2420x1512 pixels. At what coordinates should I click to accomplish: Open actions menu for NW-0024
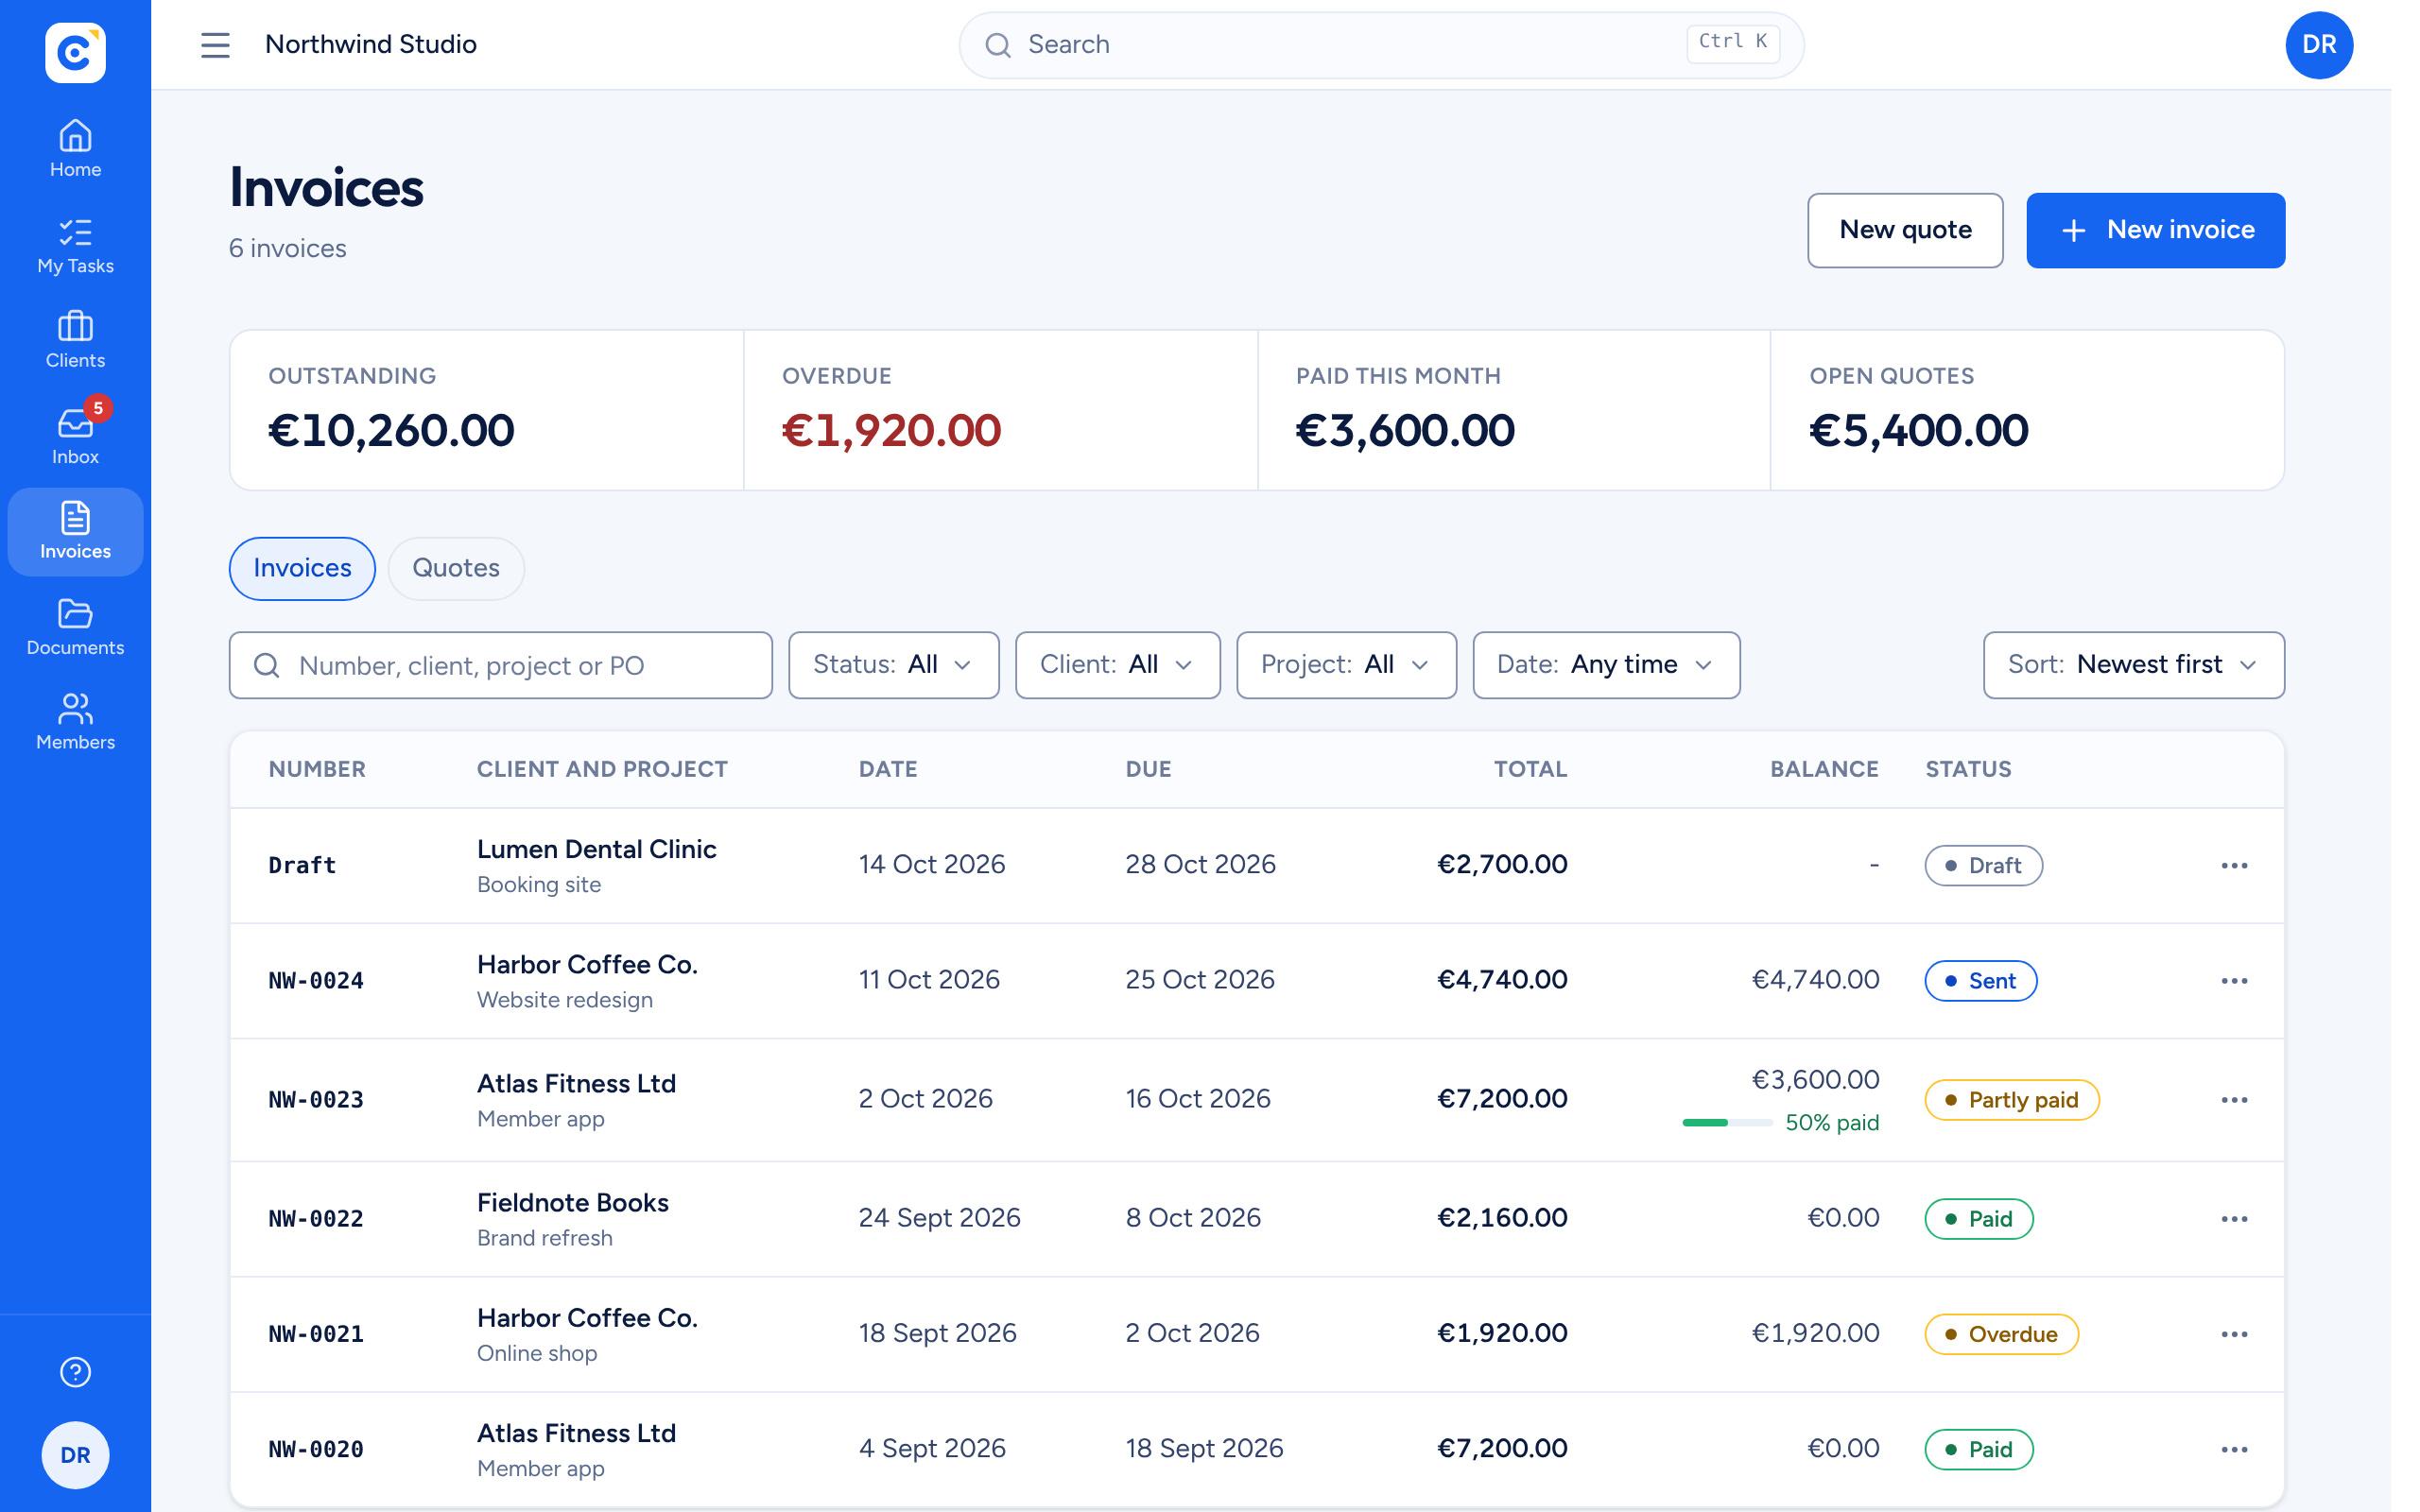[2234, 981]
